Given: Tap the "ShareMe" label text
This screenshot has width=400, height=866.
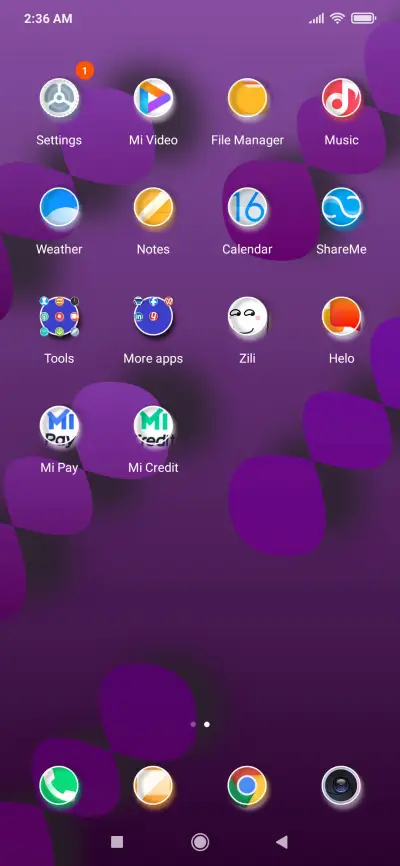Looking at the screenshot, I should (341, 250).
